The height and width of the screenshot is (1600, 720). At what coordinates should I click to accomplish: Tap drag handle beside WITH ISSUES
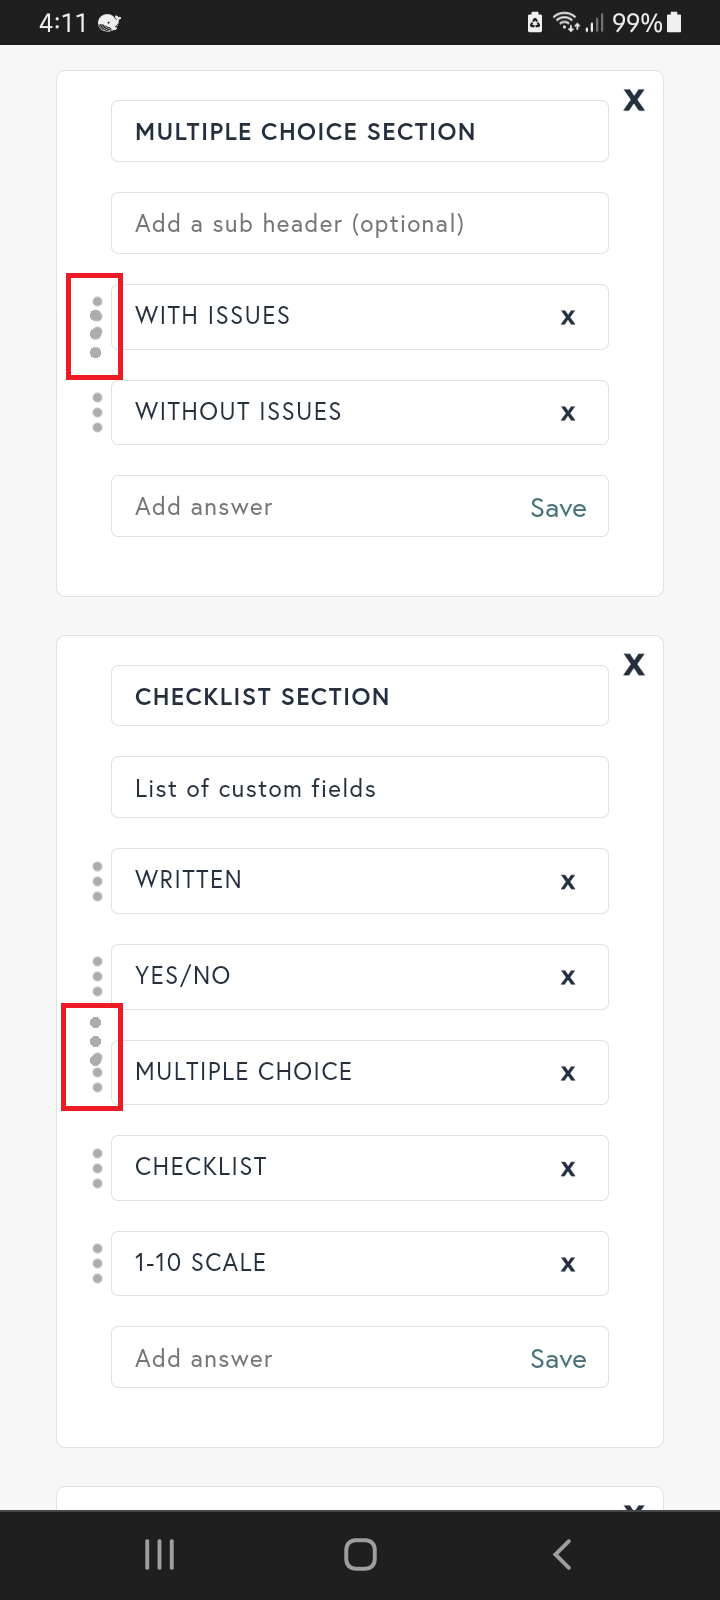pos(96,326)
